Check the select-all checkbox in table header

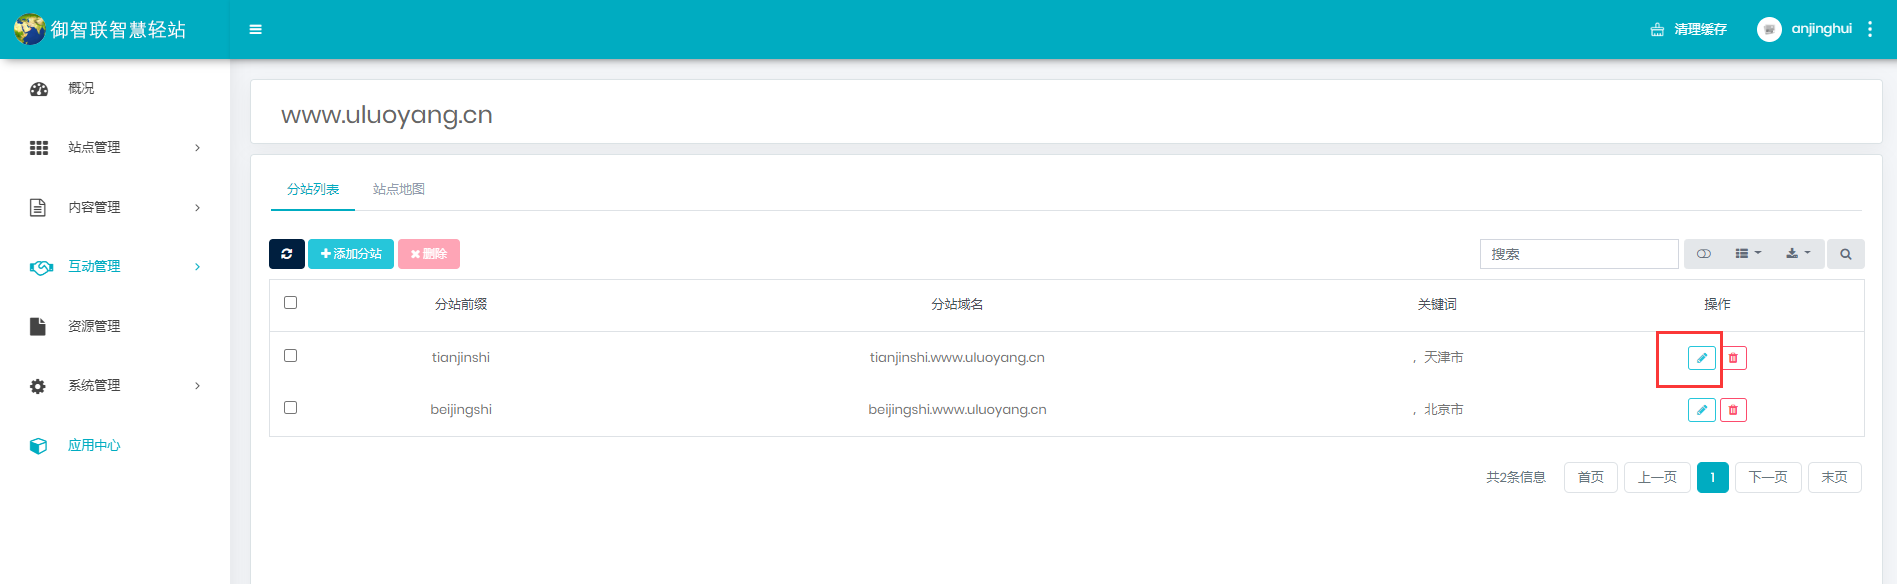pyautogui.click(x=291, y=303)
